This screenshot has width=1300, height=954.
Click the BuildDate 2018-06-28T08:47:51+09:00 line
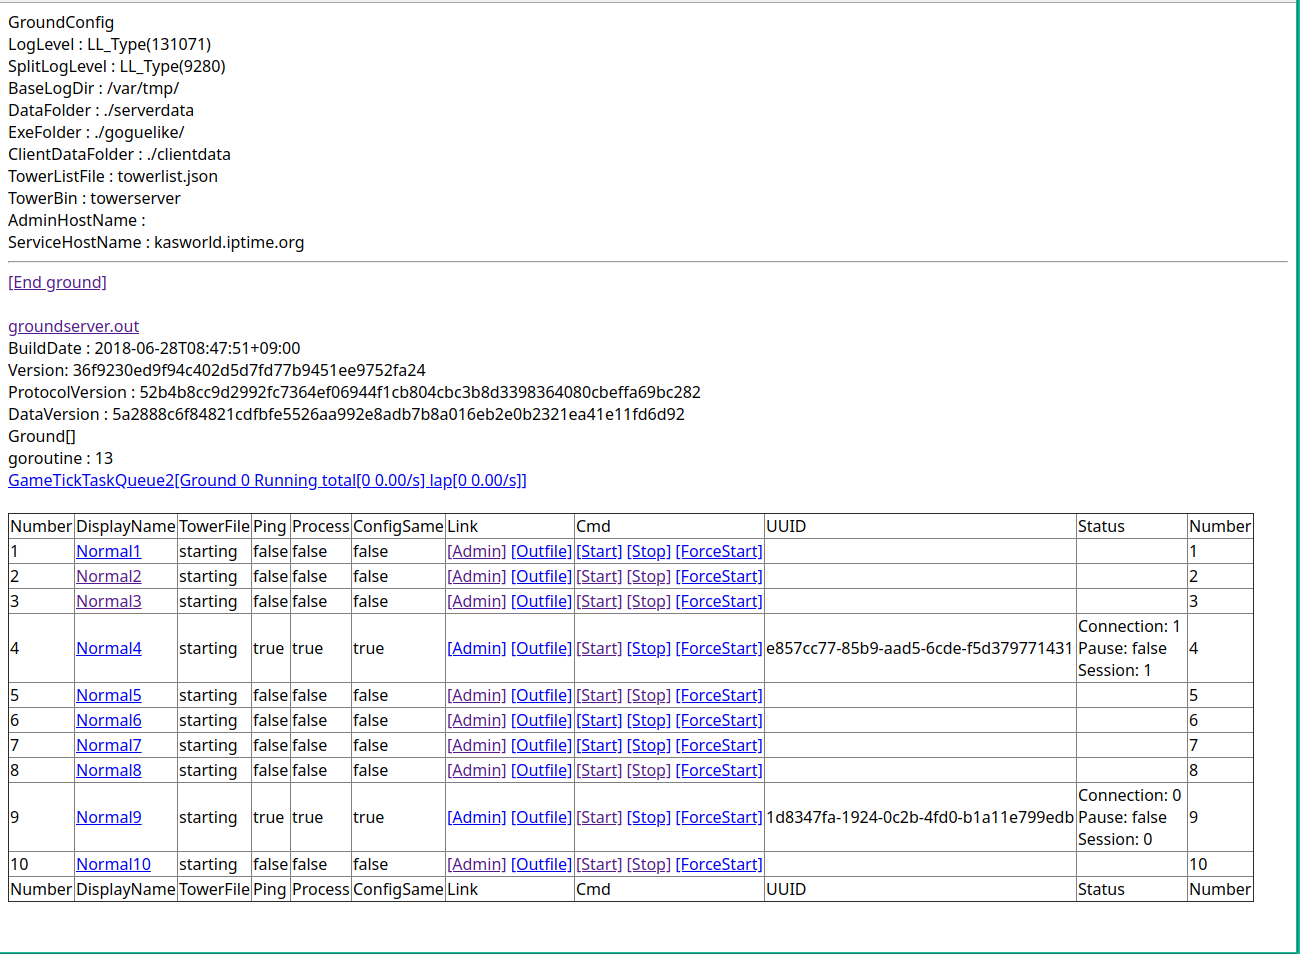pos(154,348)
